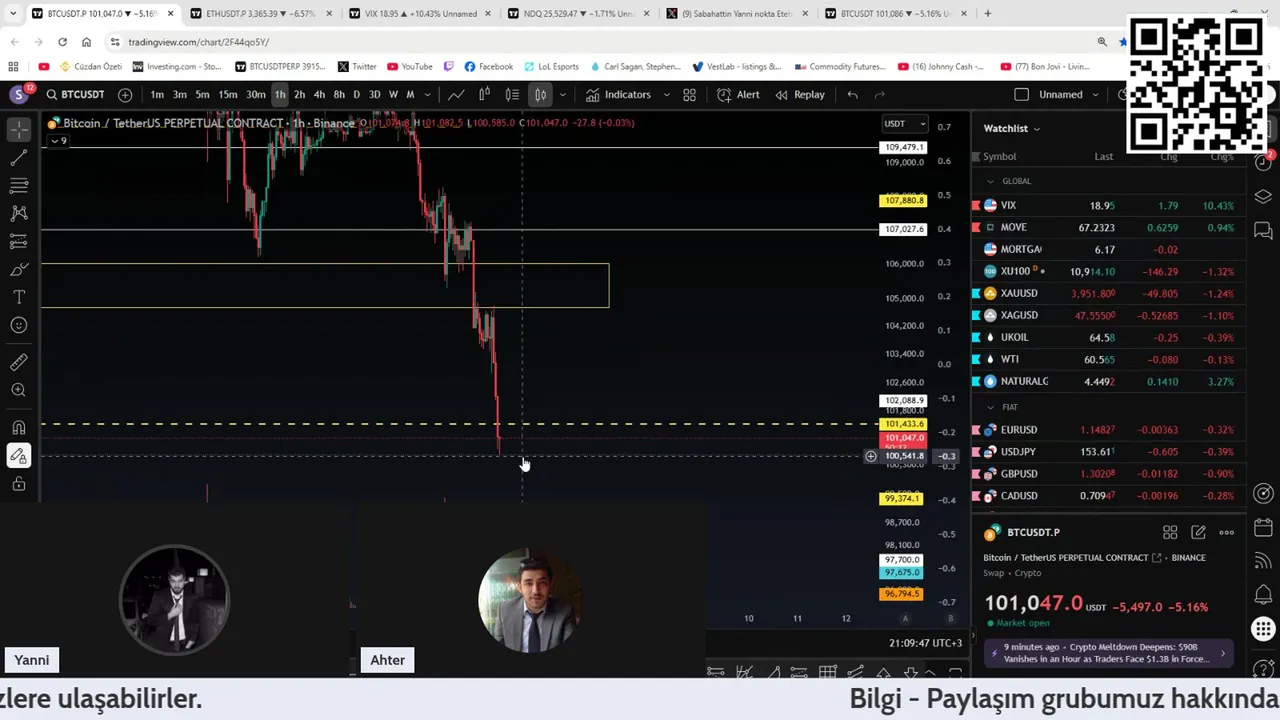
Task: Toggle magnet mode in left toolbar
Action: [x=19, y=428]
